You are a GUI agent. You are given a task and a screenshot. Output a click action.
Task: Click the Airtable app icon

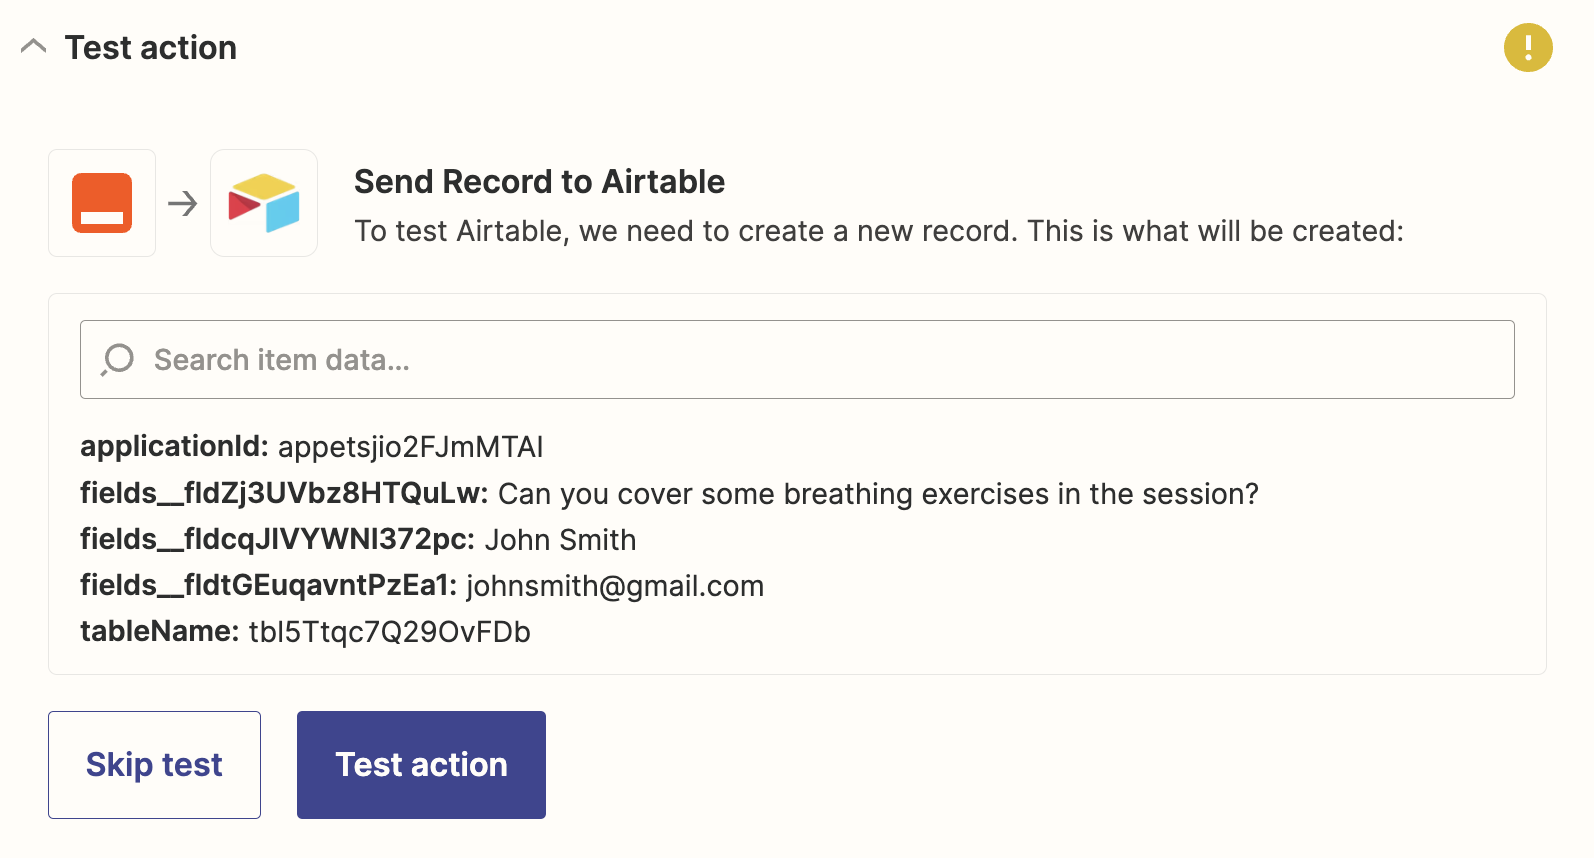click(x=264, y=203)
